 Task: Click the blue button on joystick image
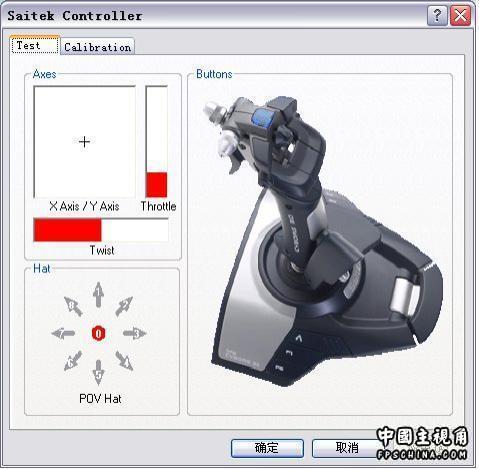pos(262,118)
